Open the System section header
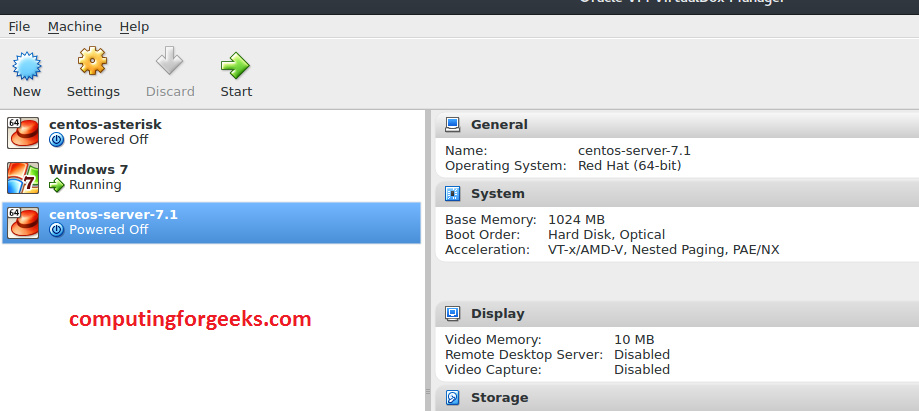 point(677,193)
